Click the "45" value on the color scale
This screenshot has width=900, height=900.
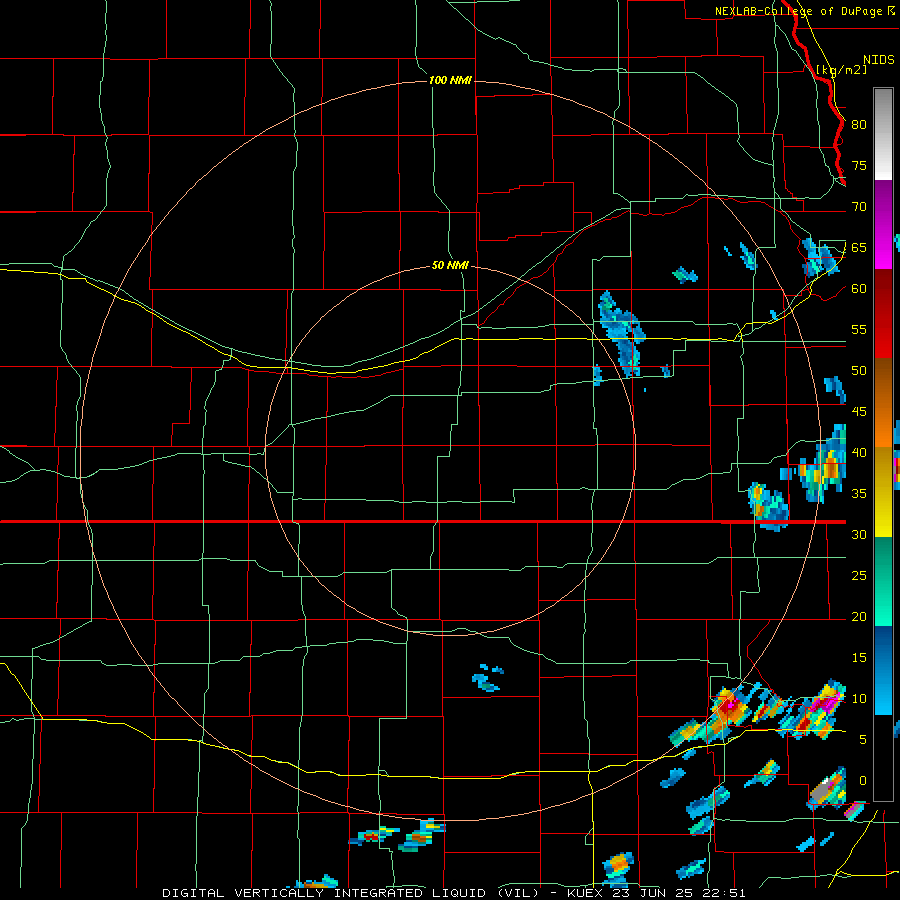coord(859,412)
